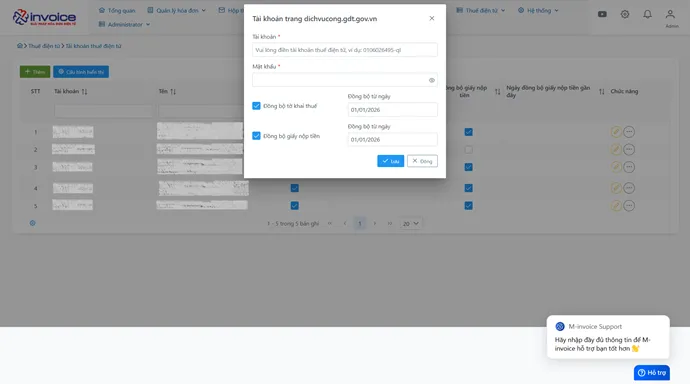Toggle giấy nộp tiền checkbox in row 2
The height and width of the screenshot is (384, 690).
pyautogui.click(x=469, y=150)
